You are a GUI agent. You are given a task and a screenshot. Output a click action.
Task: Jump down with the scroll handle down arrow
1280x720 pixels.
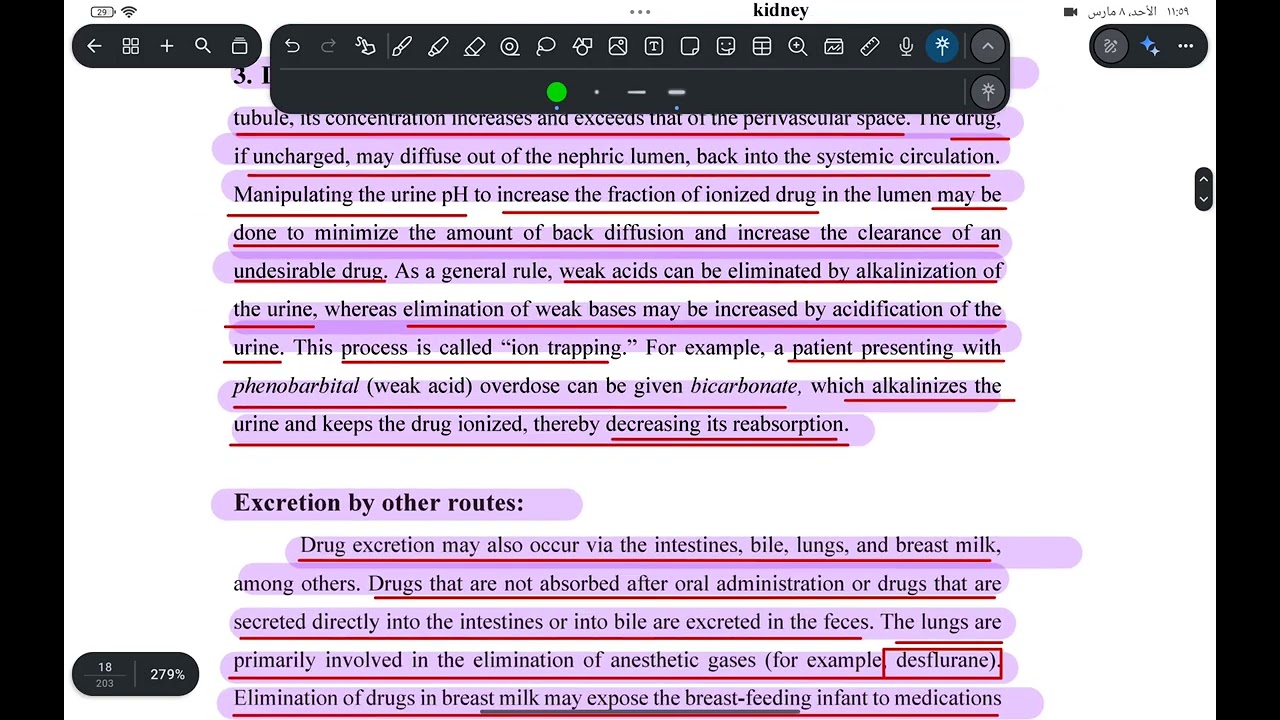(1204, 199)
